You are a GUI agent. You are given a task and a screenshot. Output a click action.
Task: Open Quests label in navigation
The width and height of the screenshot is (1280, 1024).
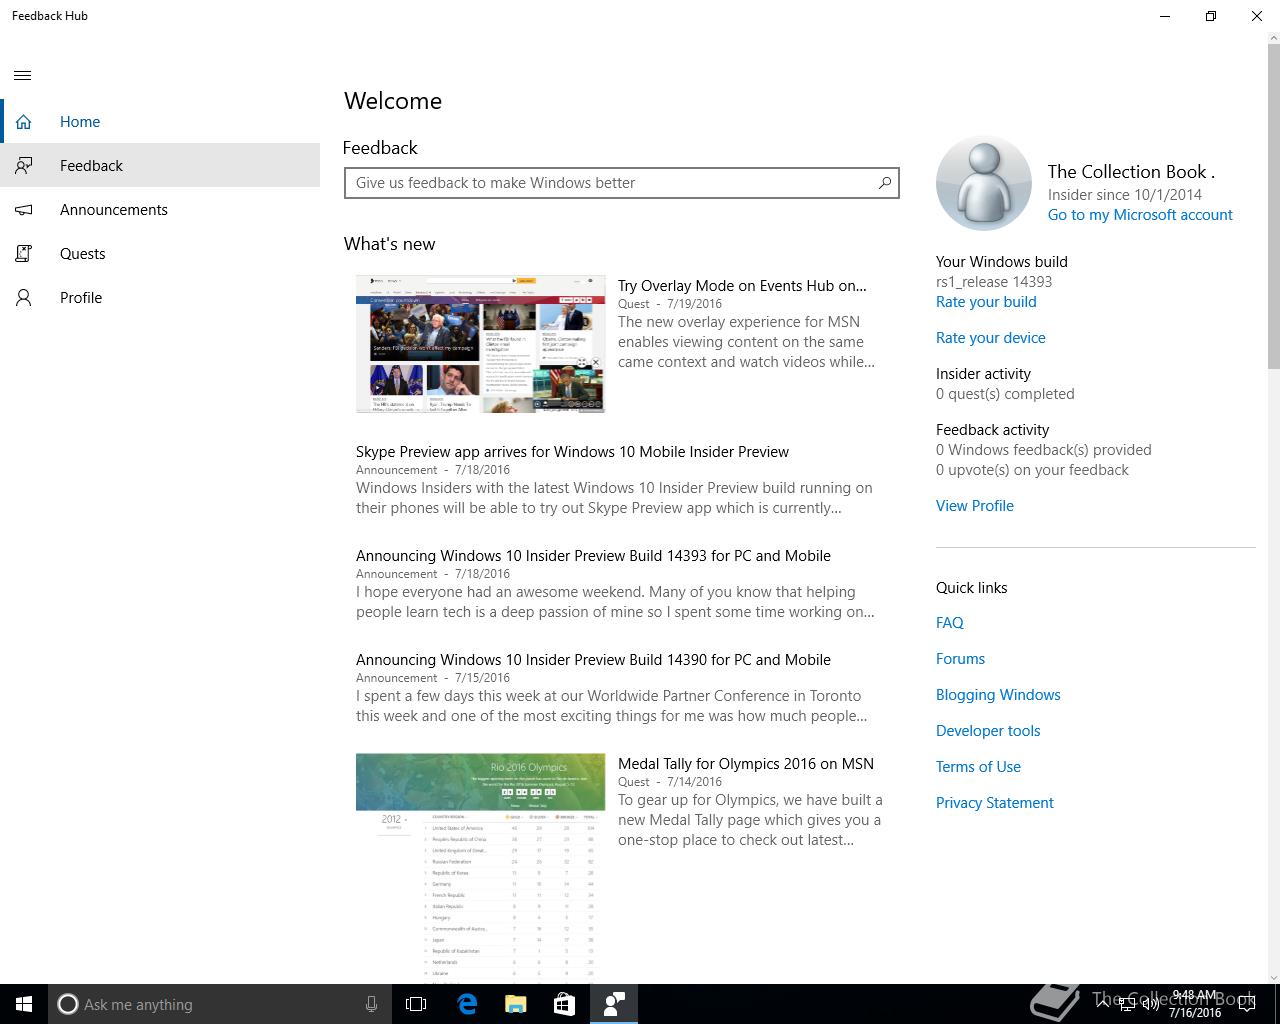[x=82, y=254]
